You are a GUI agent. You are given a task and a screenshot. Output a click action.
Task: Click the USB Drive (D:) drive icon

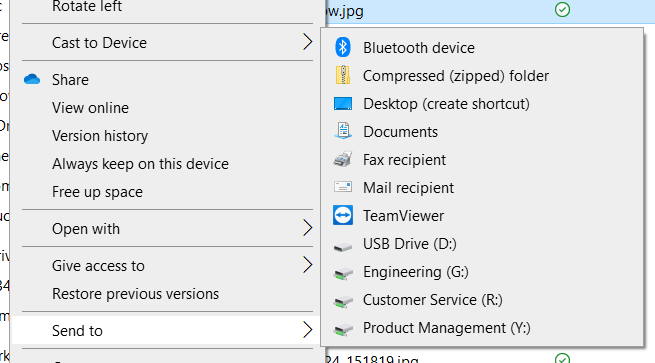pyautogui.click(x=343, y=247)
